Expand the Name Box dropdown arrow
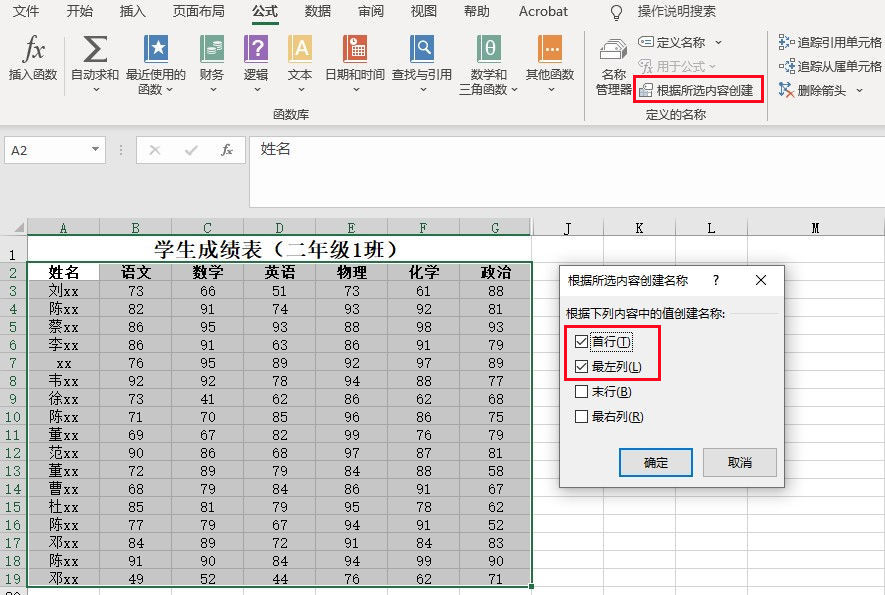Image resolution: width=885 pixels, height=595 pixels. tap(95, 150)
